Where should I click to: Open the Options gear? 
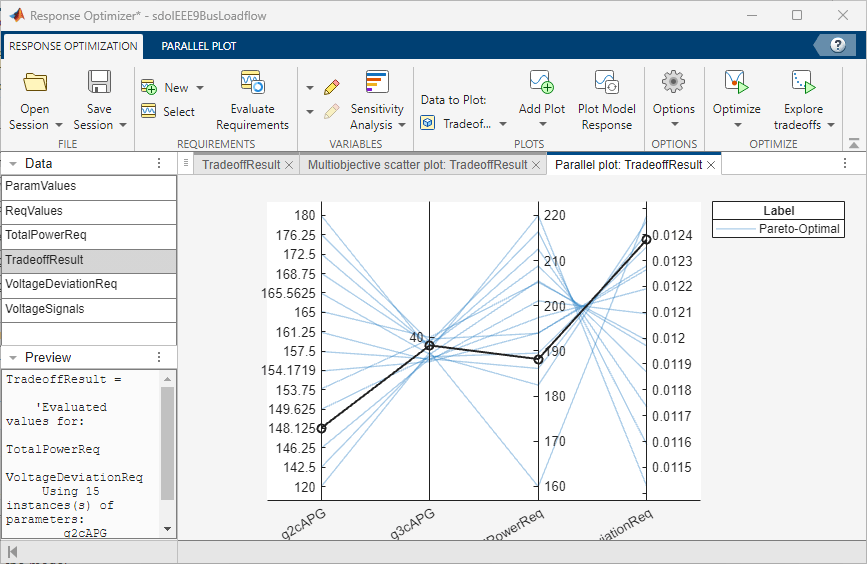(x=673, y=84)
